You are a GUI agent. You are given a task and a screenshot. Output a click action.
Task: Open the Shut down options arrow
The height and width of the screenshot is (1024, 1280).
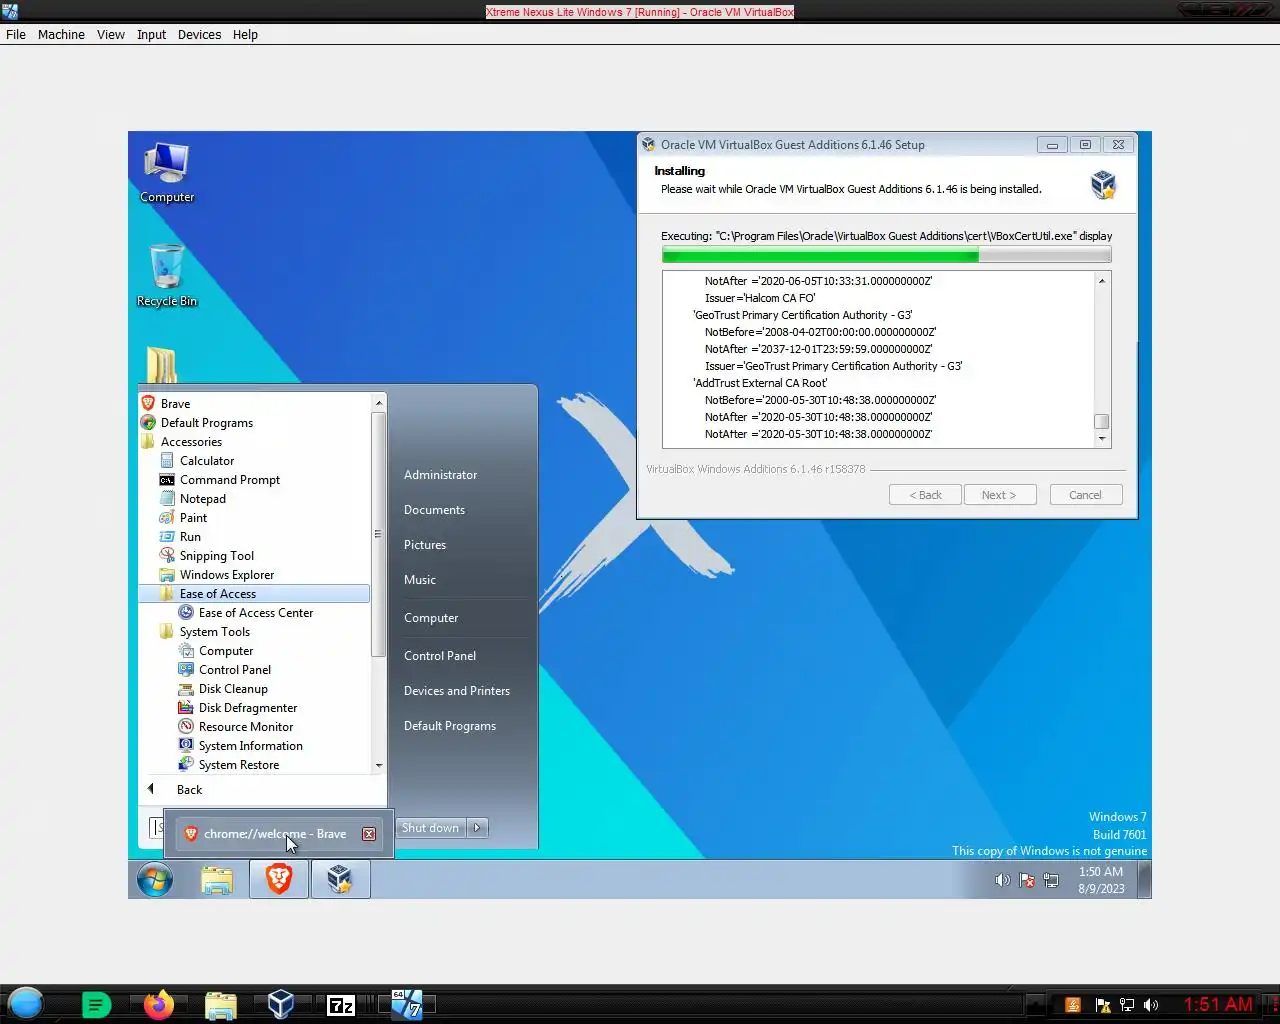[x=478, y=828]
